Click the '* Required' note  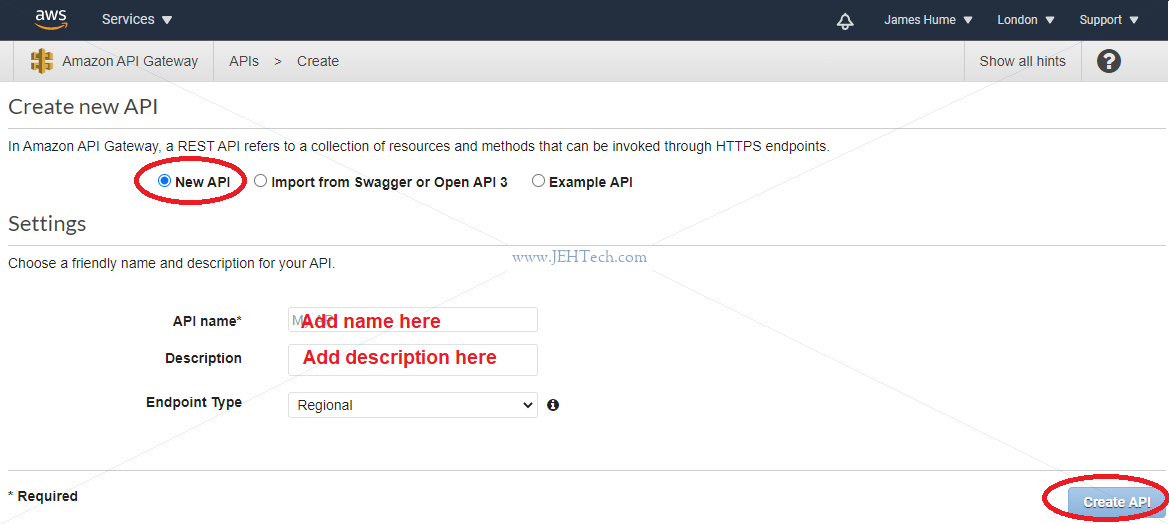point(42,496)
